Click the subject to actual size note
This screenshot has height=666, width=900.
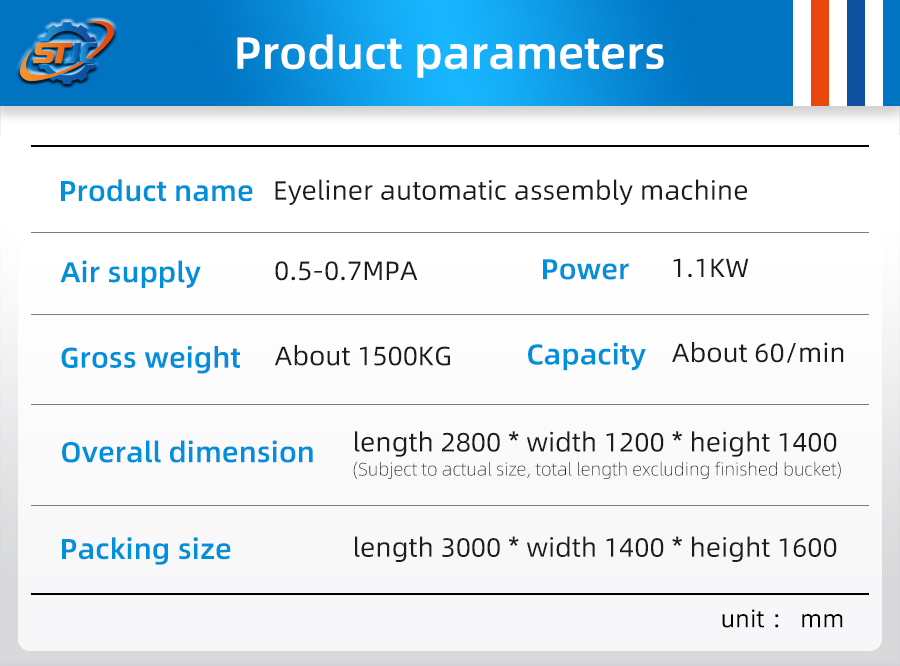click(x=597, y=470)
